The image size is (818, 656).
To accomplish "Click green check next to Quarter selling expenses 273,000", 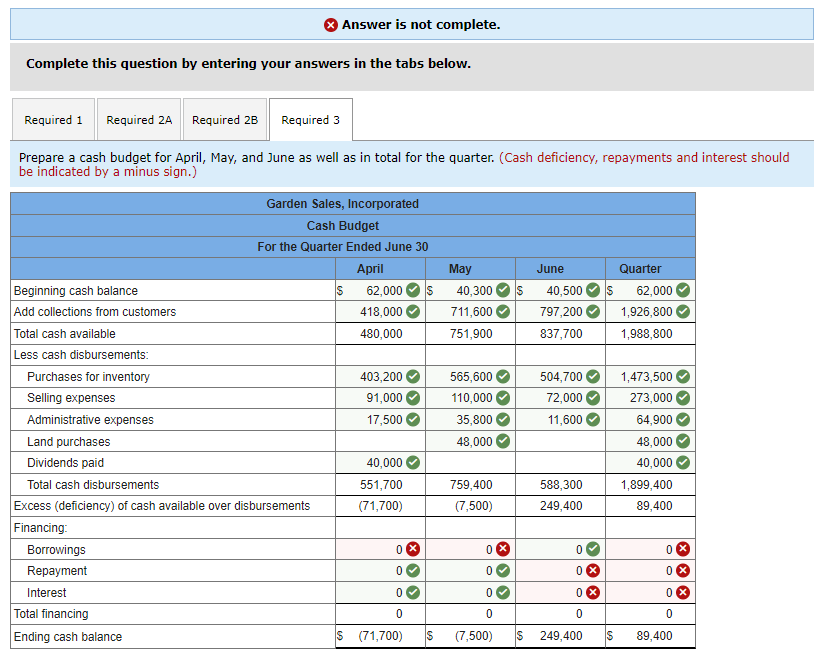I will (x=683, y=398).
